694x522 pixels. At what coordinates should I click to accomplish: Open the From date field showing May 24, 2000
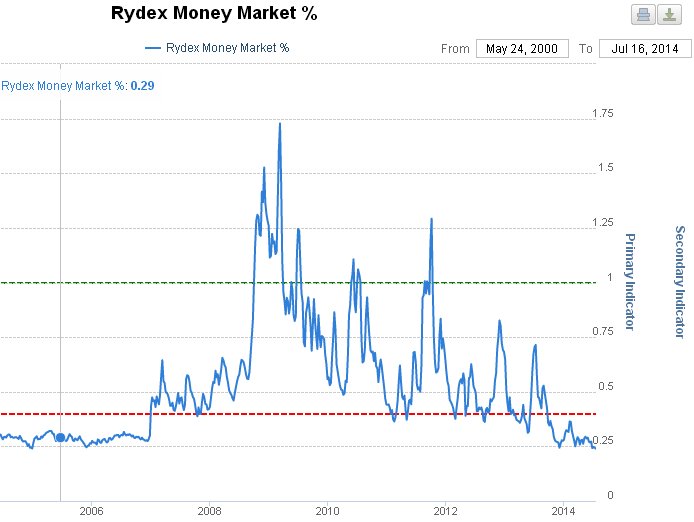521,49
